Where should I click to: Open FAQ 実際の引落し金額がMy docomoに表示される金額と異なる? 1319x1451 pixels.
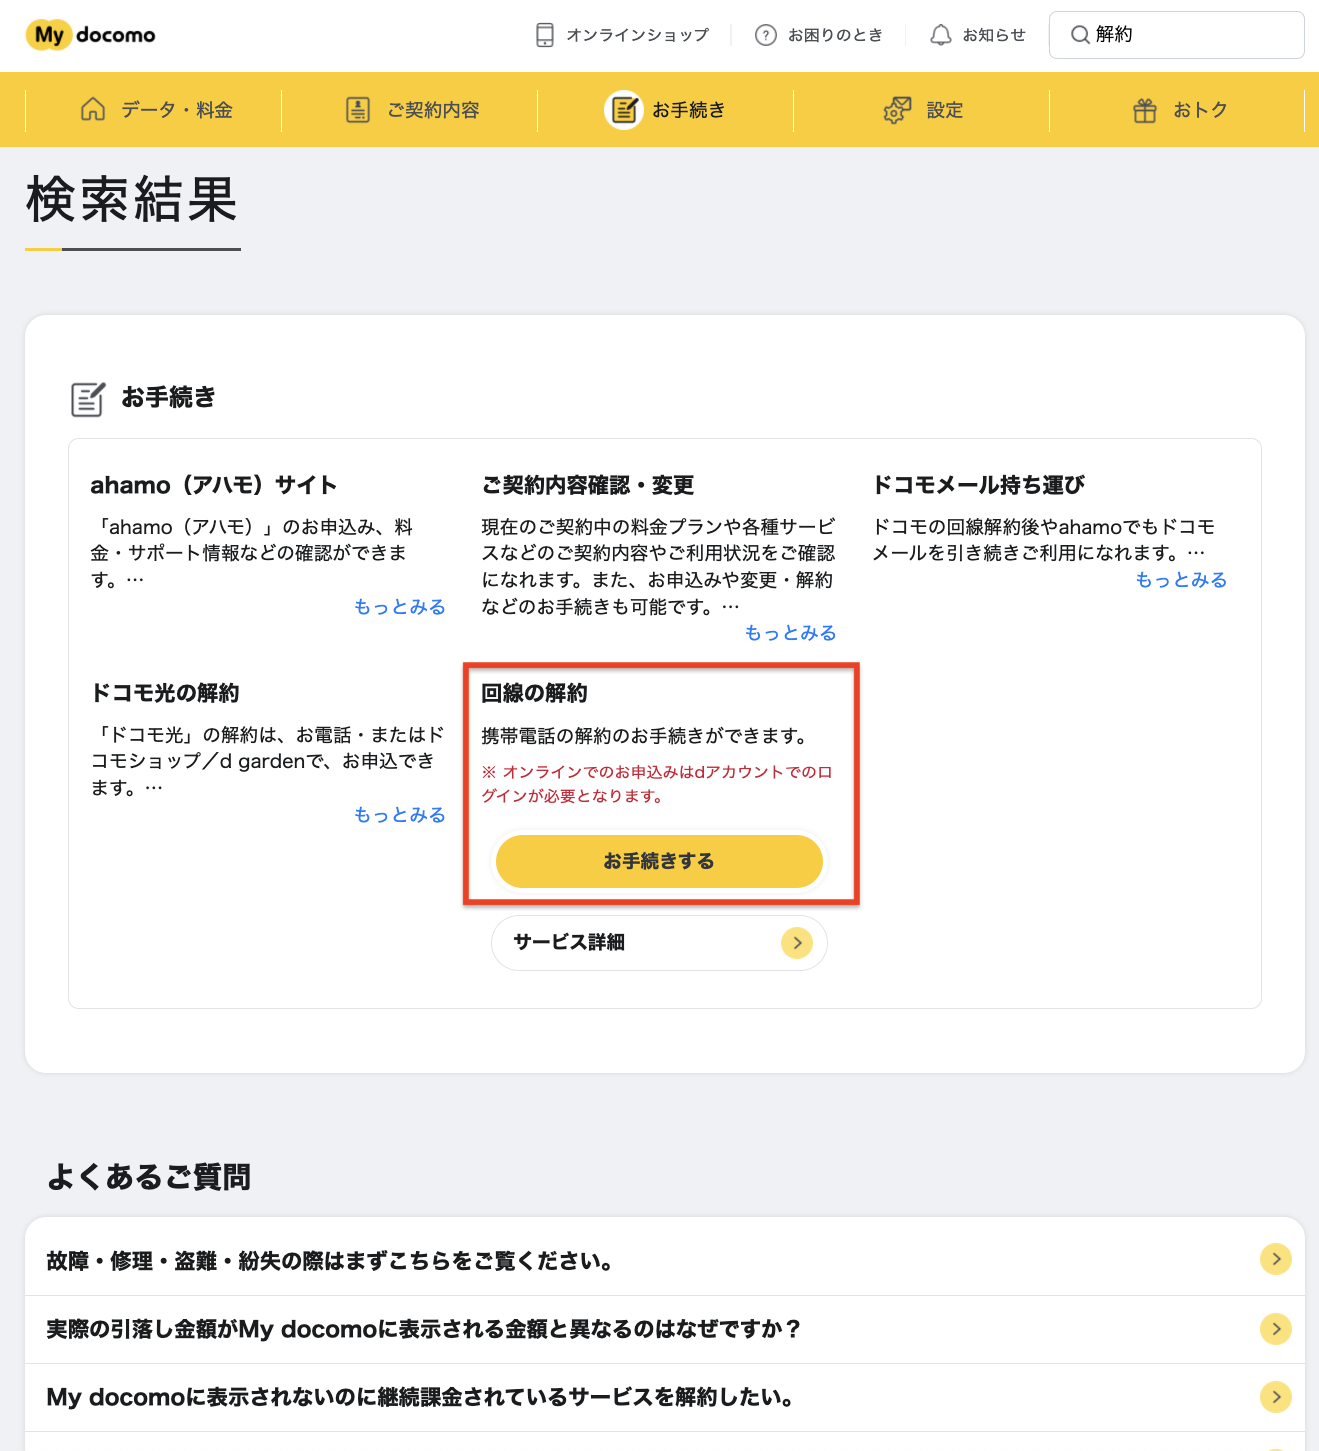pyautogui.click(x=665, y=1329)
